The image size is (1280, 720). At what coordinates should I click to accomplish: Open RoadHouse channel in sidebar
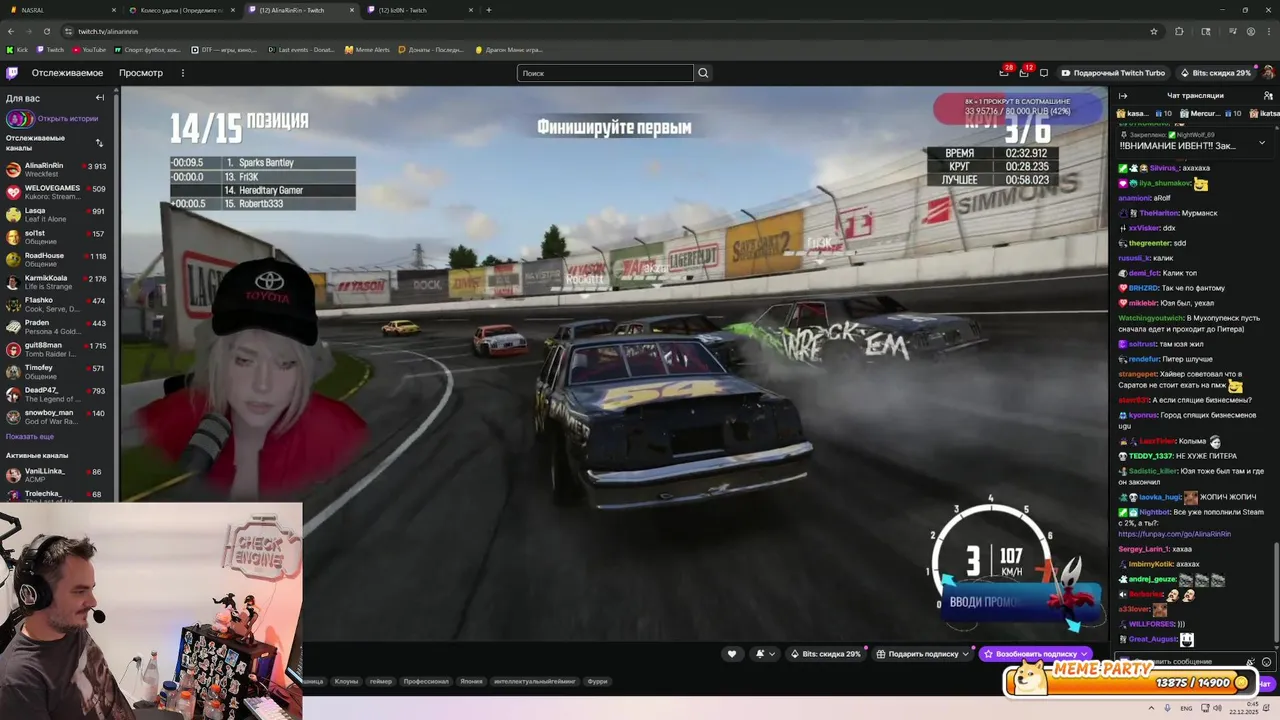(x=58, y=260)
